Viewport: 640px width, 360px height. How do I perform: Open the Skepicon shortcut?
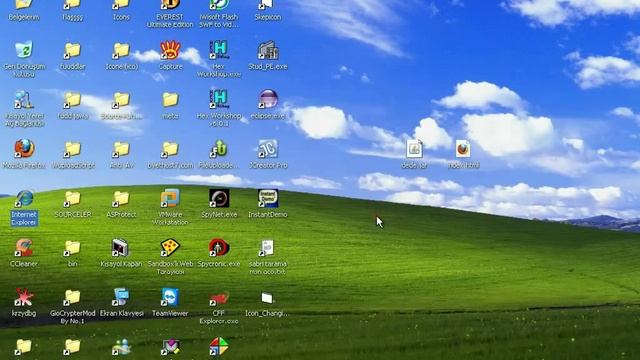tap(267, 5)
